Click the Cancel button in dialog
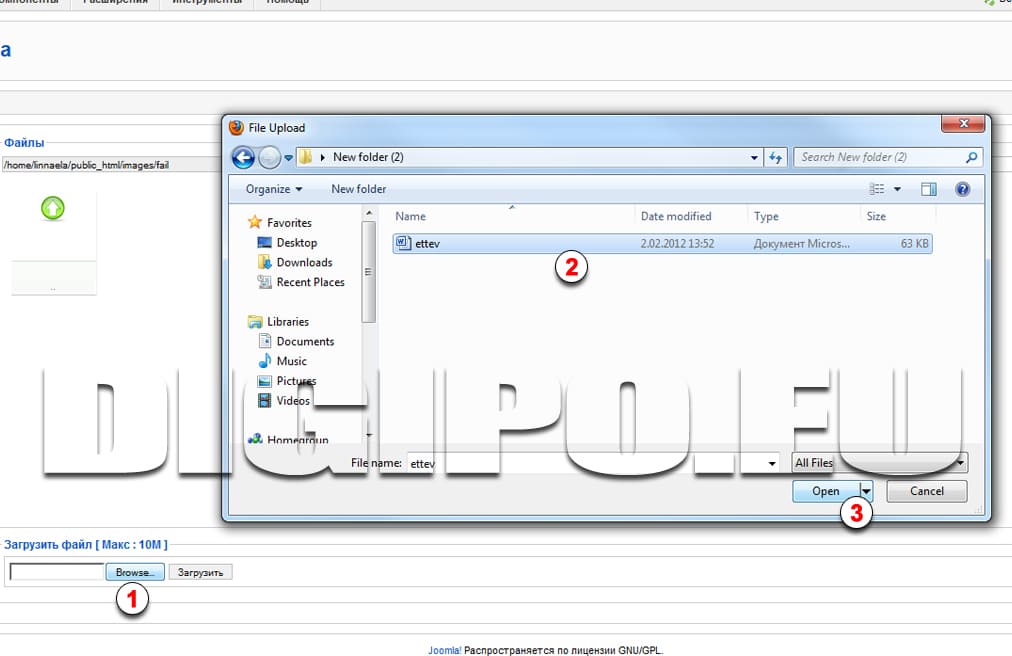The height and width of the screenshot is (656, 1012). (927, 491)
